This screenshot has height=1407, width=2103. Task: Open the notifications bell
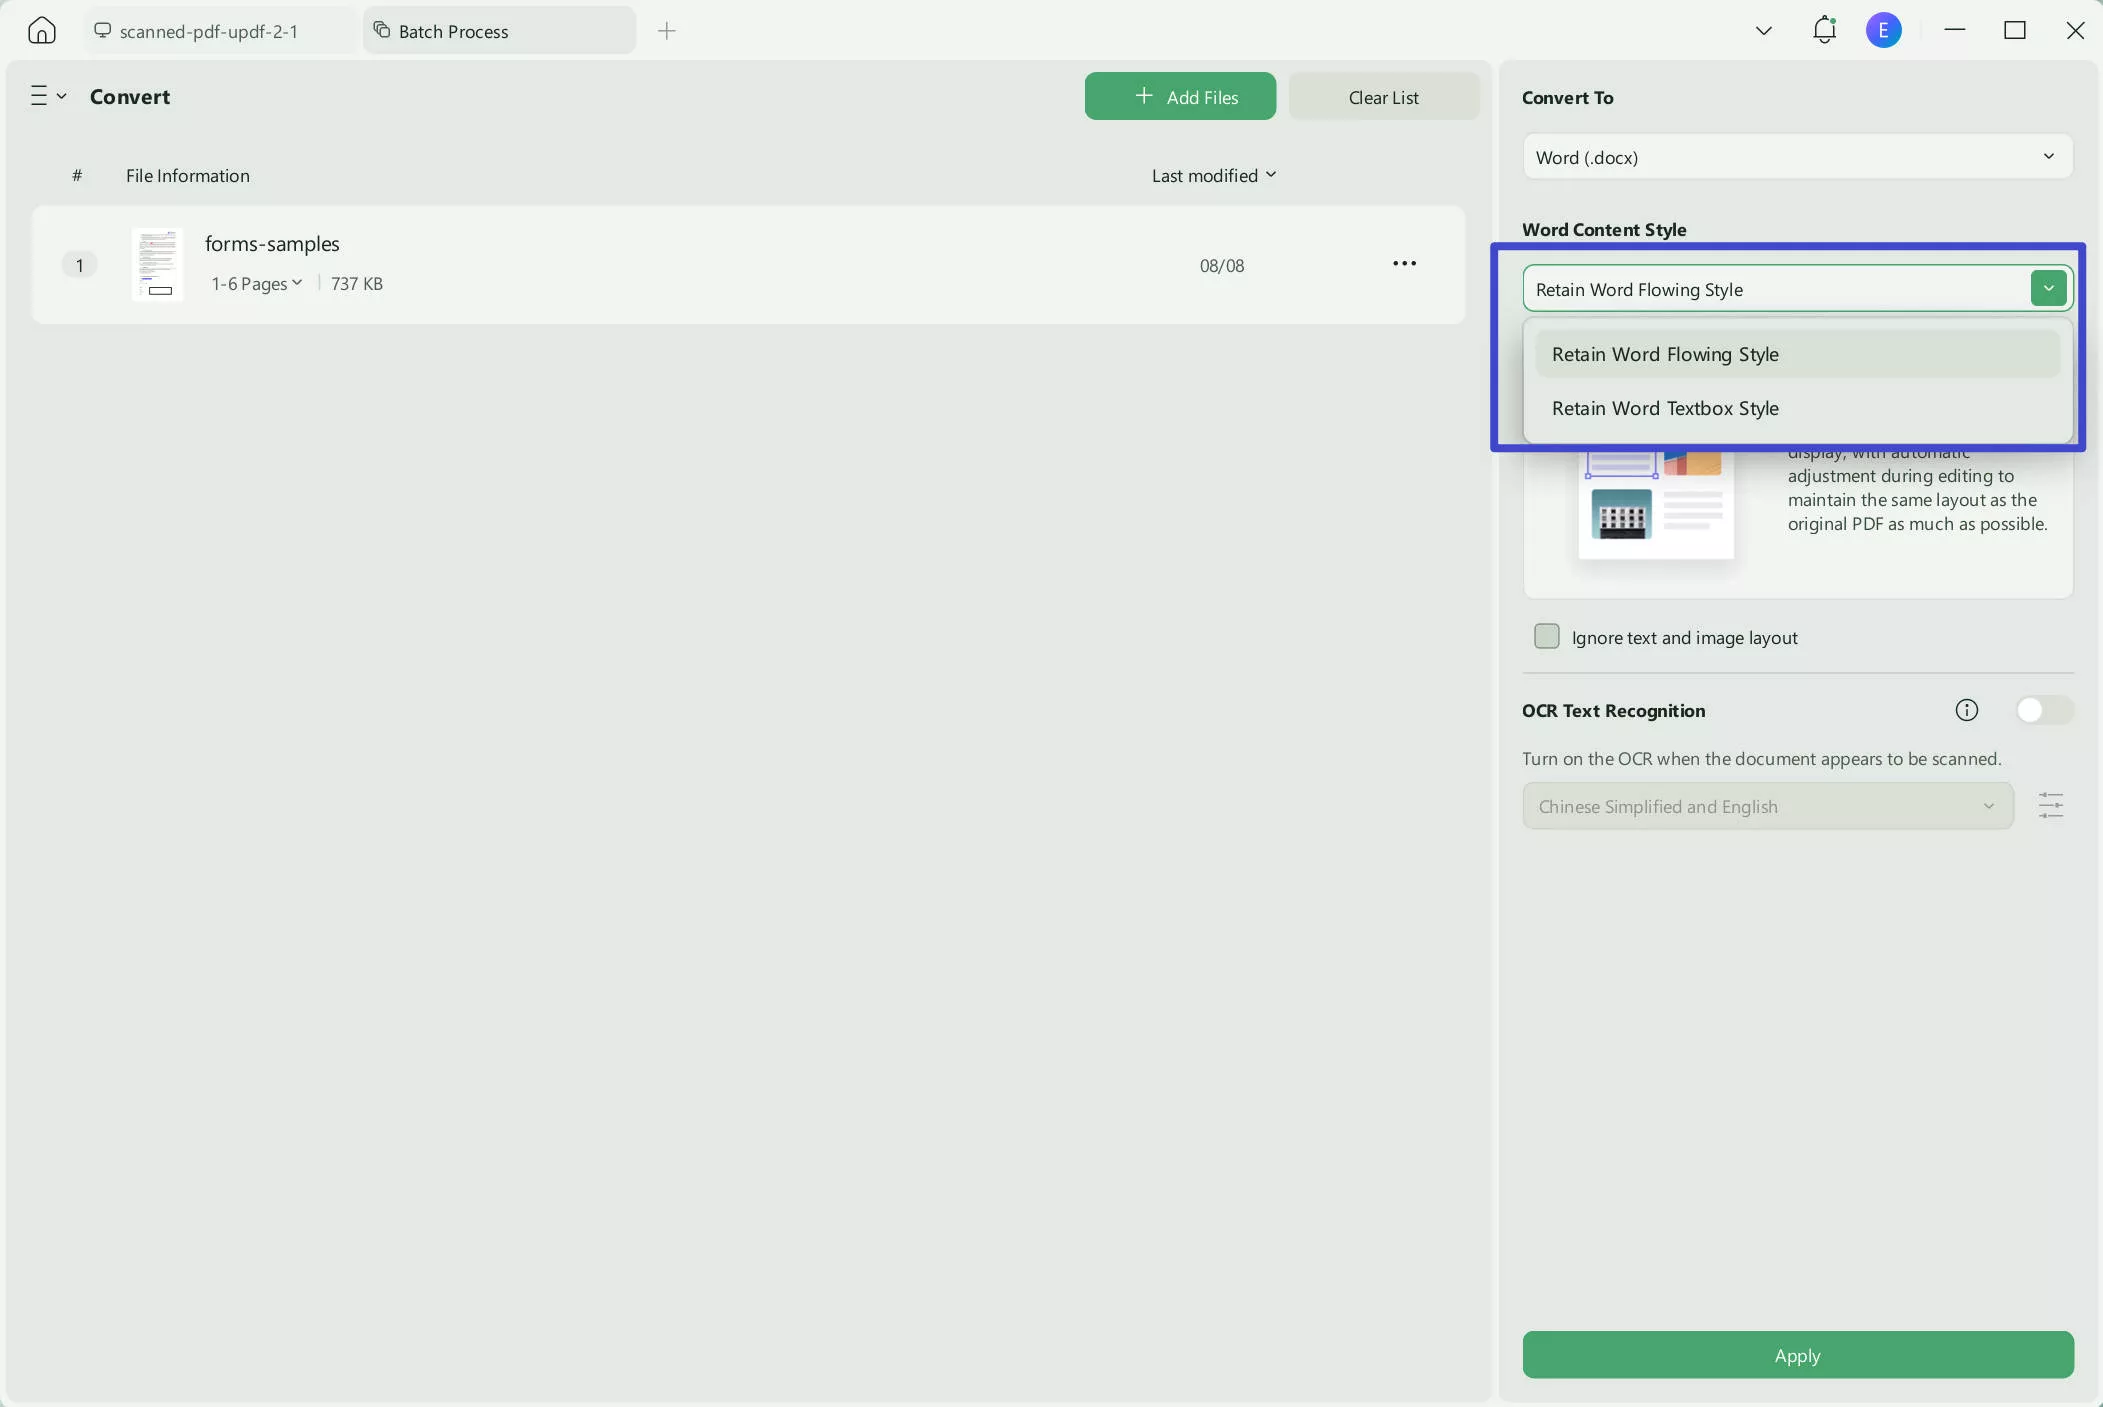tap(1824, 30)
